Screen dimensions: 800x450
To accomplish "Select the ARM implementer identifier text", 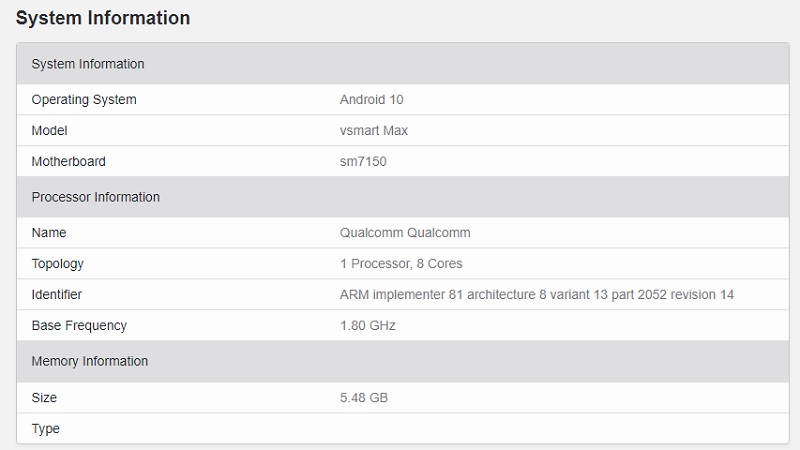I will [x=537, y=294].
